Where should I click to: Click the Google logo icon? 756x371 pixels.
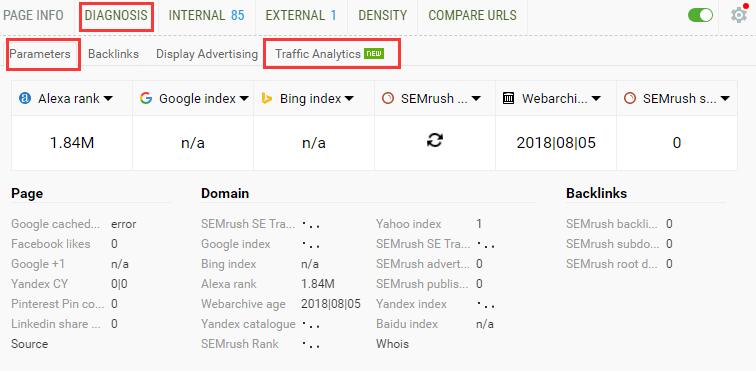(x=146, y=98)
